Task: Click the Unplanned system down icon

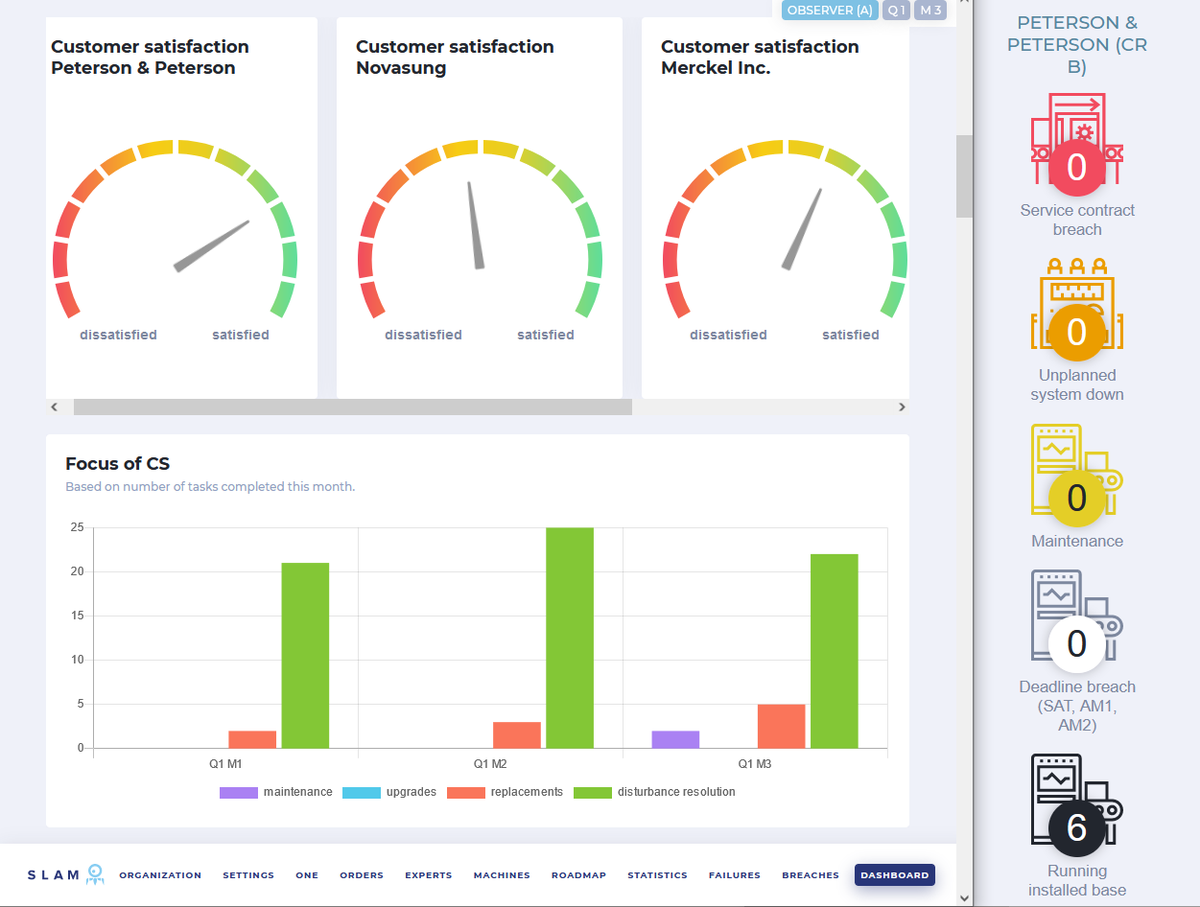Action: (1077, 308)
